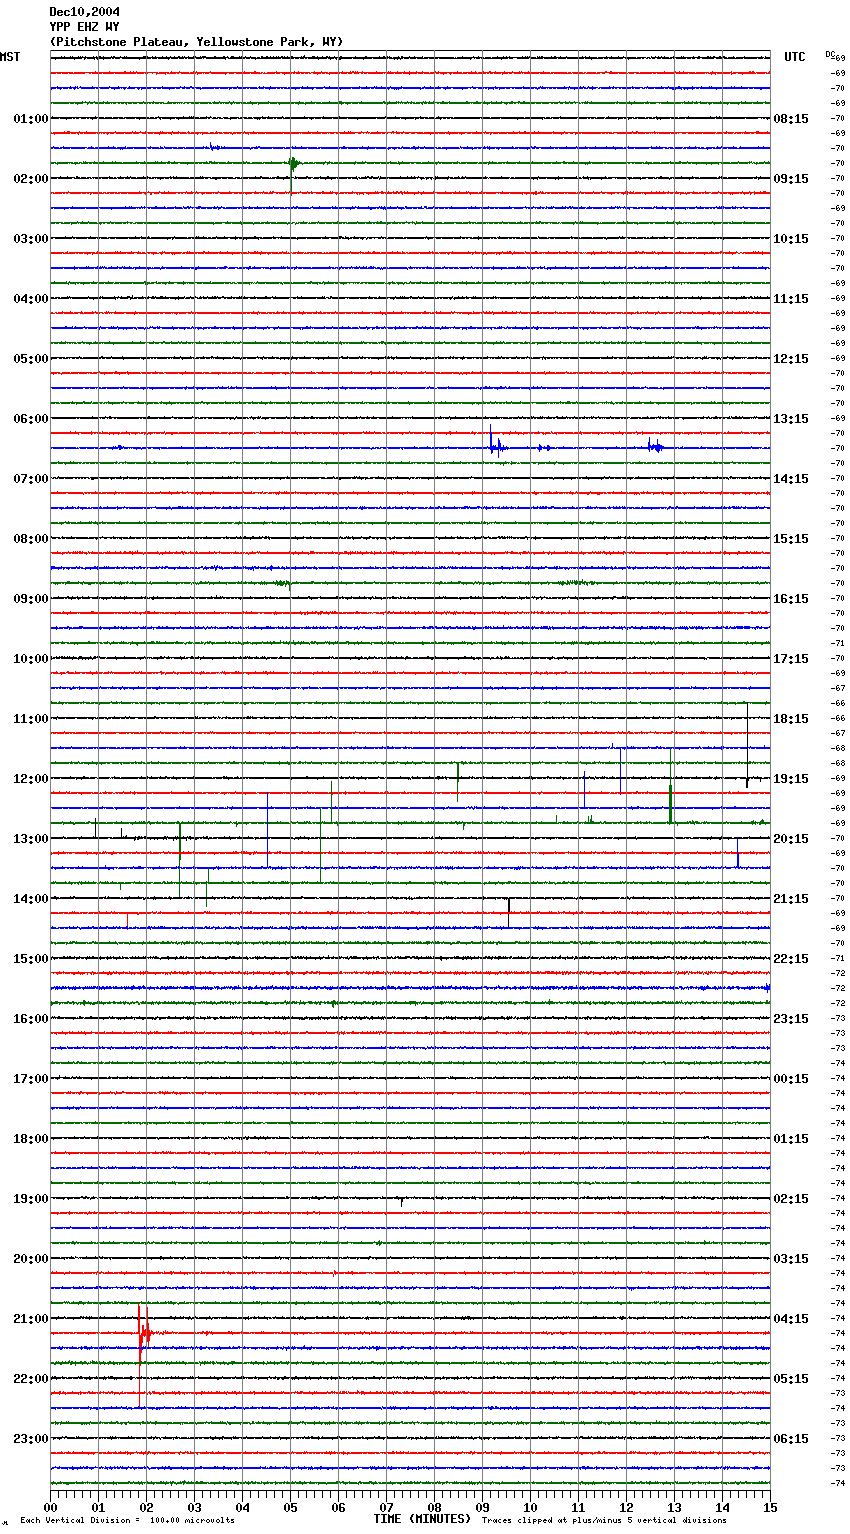The image size is (850, 1534).
Task: Click the 14:15 UTC time label
Action: tap(791, 479)
